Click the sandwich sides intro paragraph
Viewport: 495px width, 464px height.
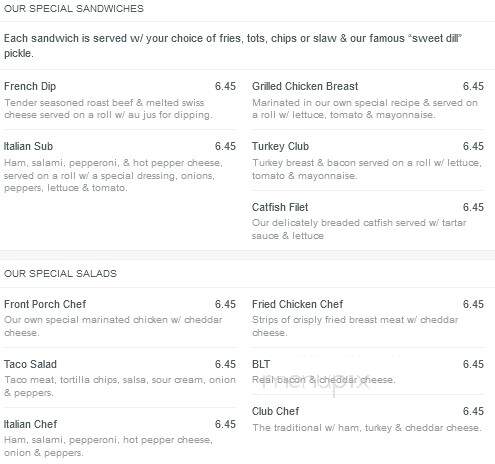pyautogui.click(x=233, y=46)
